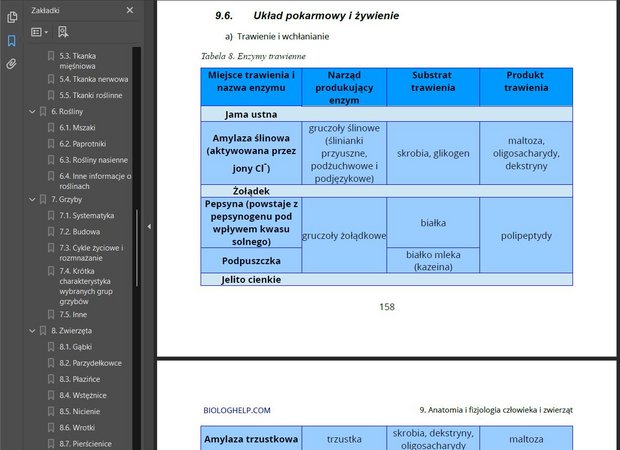
Task: Click bookmark icon next to 8.5. Nicienie
Action: pyautogui.click(x=51, y=412)
